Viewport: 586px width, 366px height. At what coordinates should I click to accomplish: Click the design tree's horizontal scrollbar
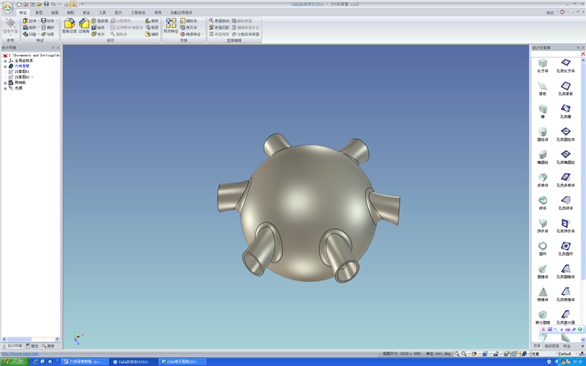30,339
